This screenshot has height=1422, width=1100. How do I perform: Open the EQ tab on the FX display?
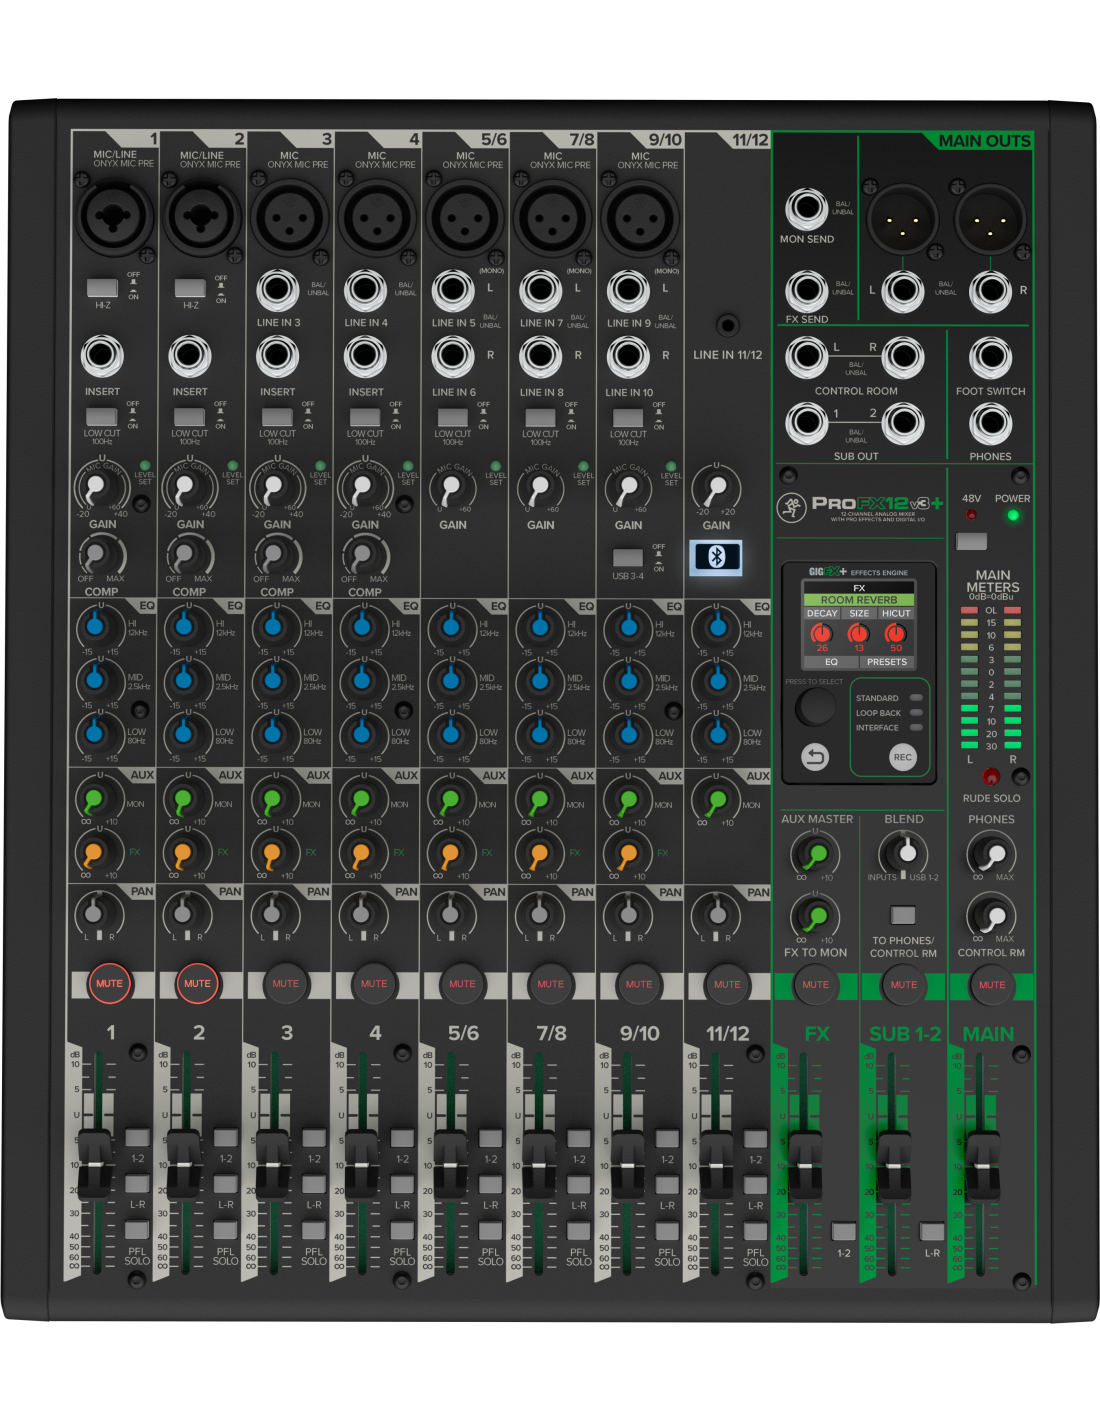(831, 662)
